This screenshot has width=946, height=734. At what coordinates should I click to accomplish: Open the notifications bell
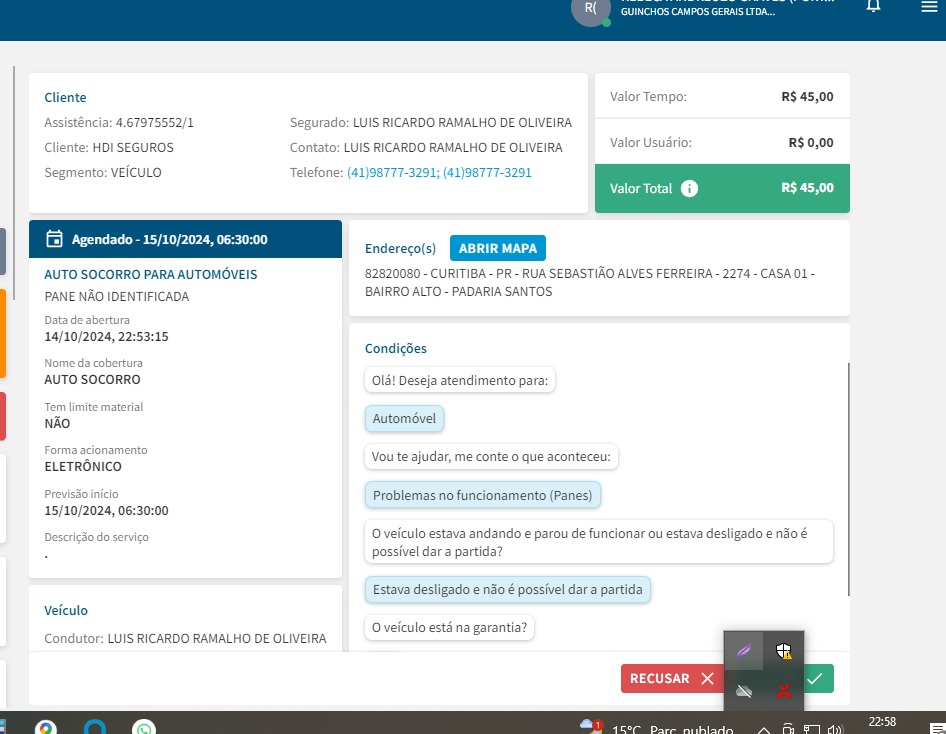pos(873,6)
